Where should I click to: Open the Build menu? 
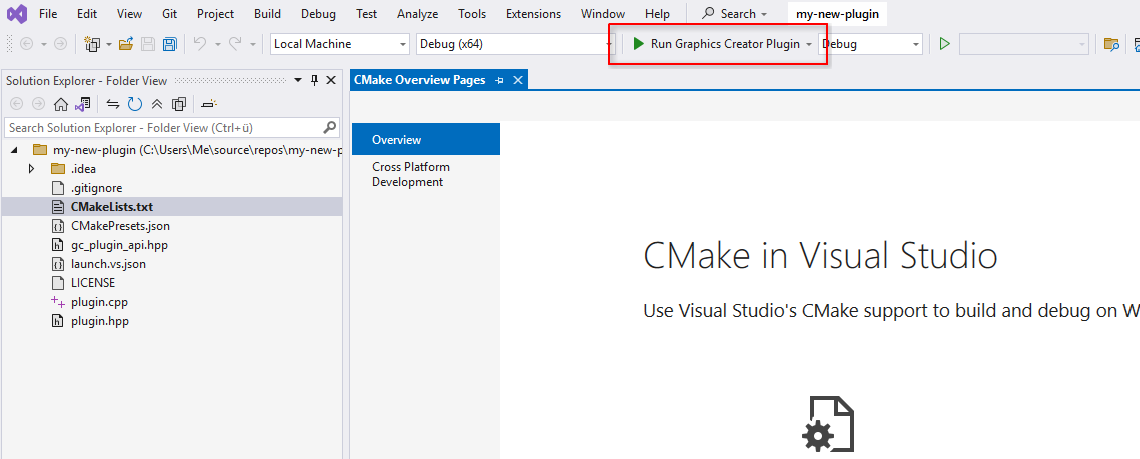tap(268, 14)
